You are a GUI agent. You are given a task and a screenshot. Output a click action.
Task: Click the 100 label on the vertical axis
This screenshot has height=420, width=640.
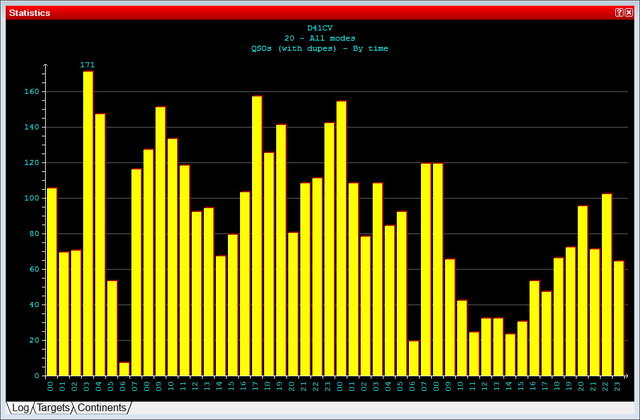[x=30, y=198]
